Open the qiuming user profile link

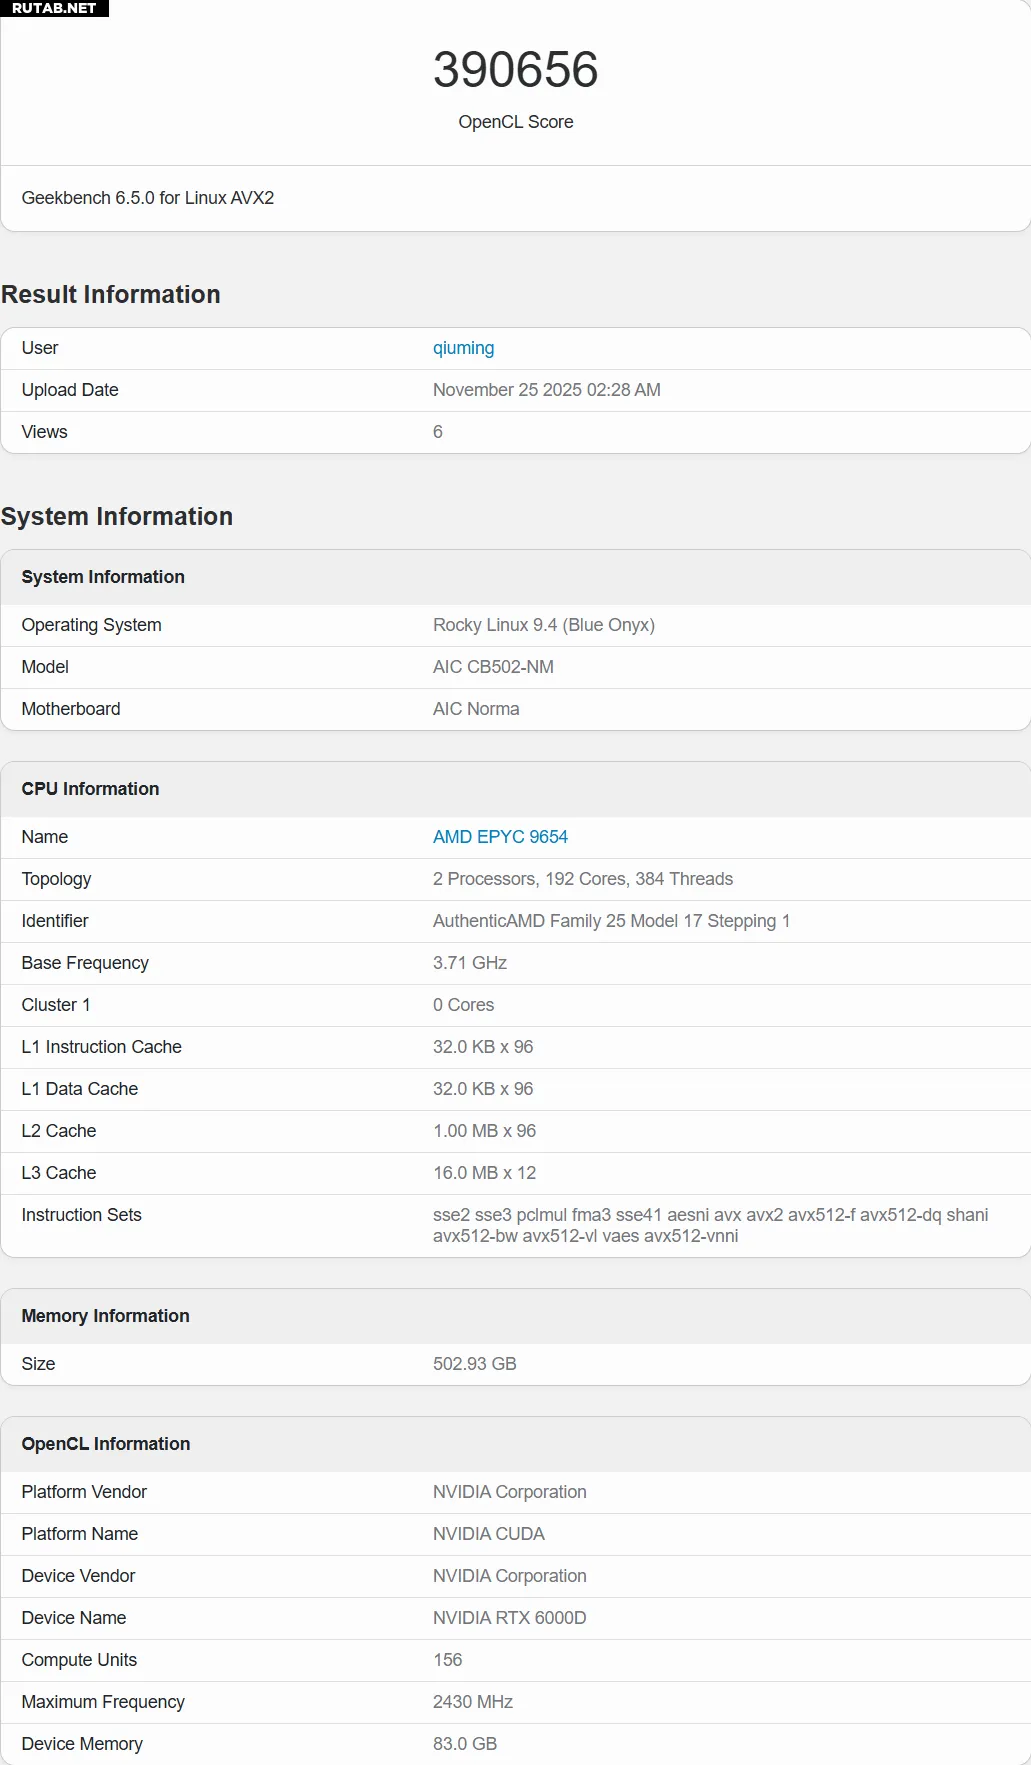tap(463, 348)
